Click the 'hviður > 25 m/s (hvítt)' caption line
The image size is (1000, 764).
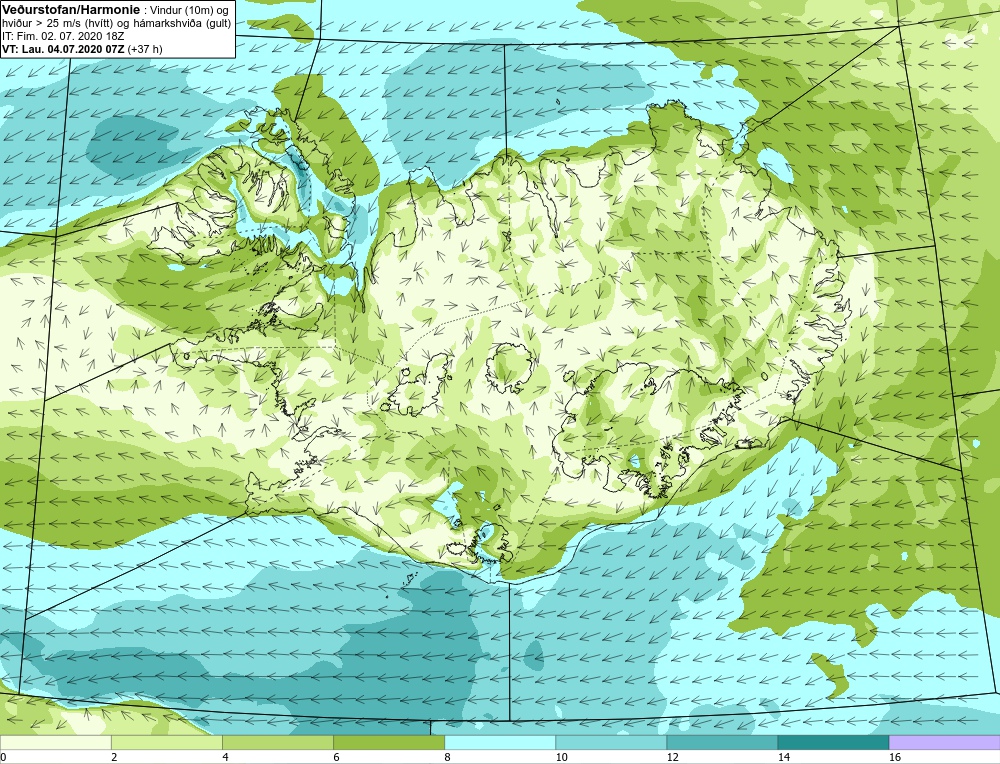(x=117, y=23)
